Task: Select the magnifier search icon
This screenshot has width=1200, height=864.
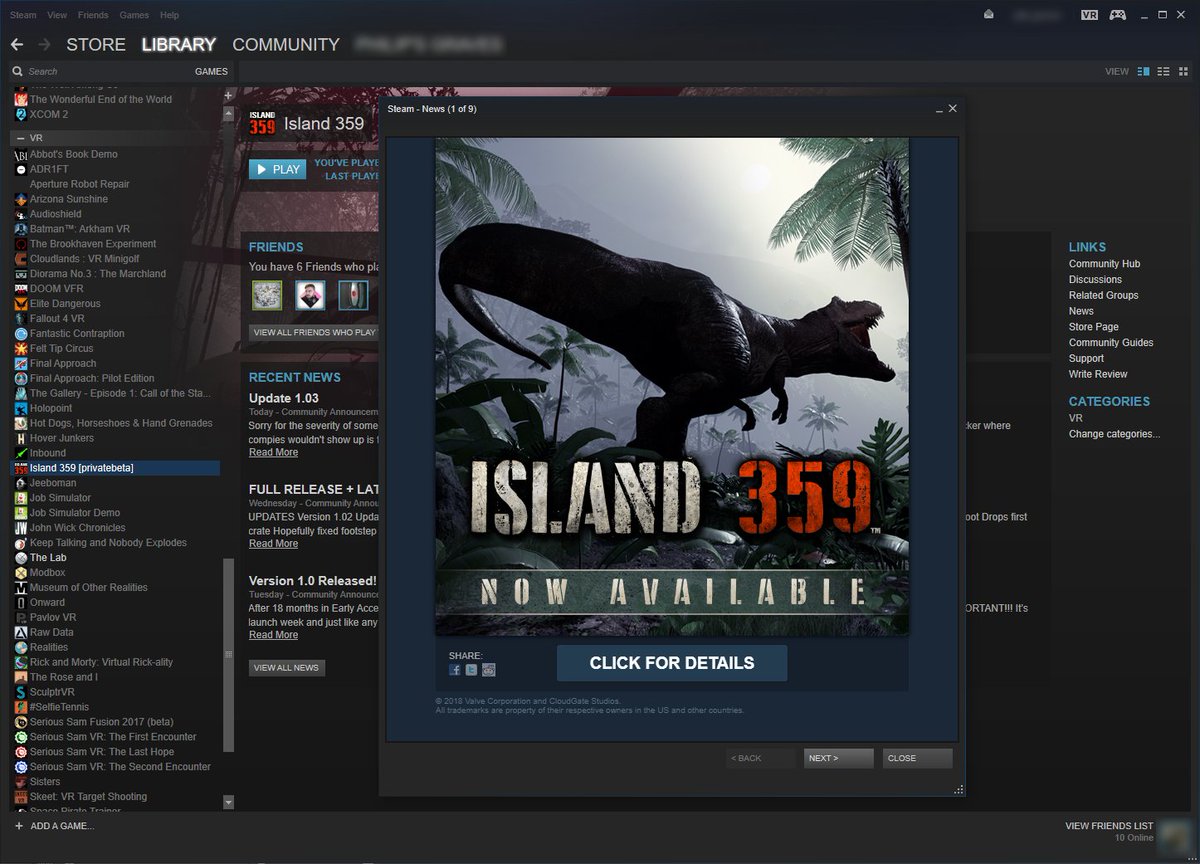Action: [x=18, y=72]
